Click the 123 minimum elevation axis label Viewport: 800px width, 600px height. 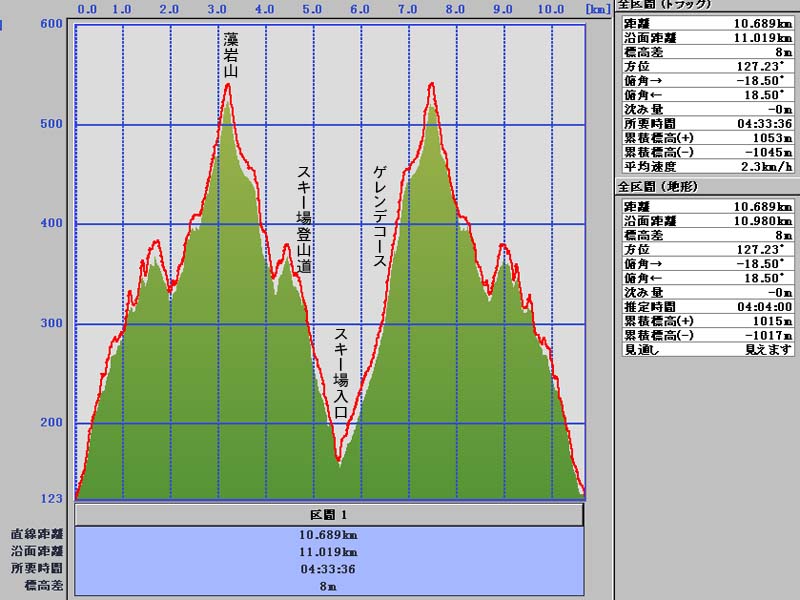pos(51,498)
